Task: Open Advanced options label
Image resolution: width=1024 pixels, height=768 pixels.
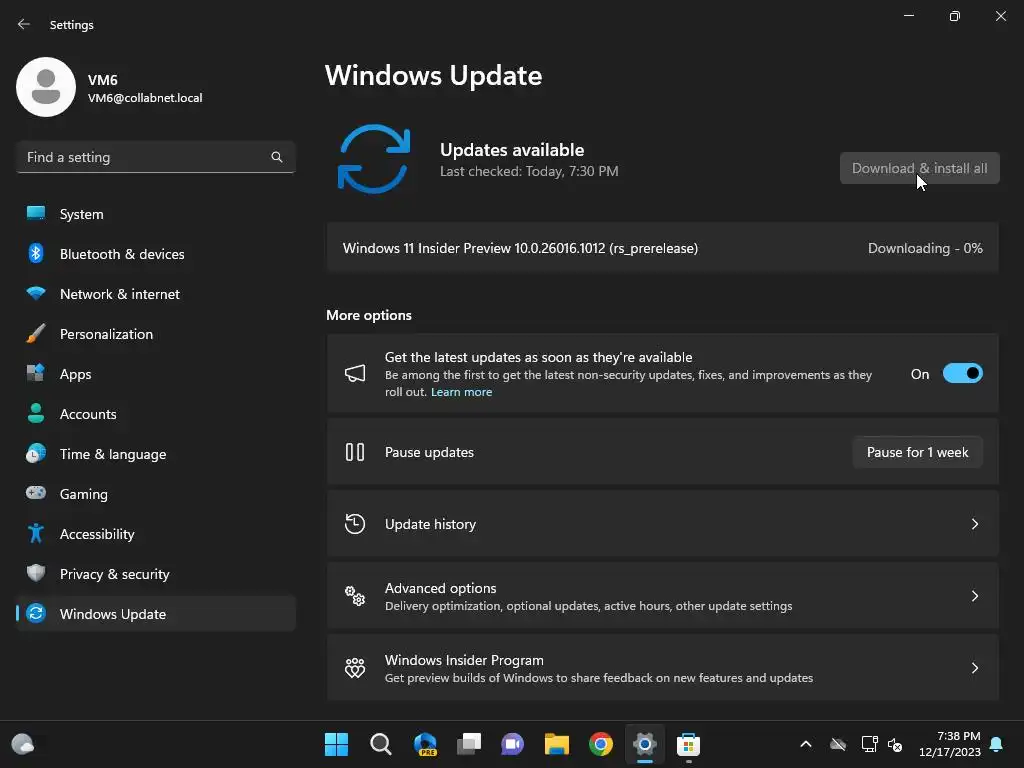Action: pyautogui.click(x=440, y=588)
